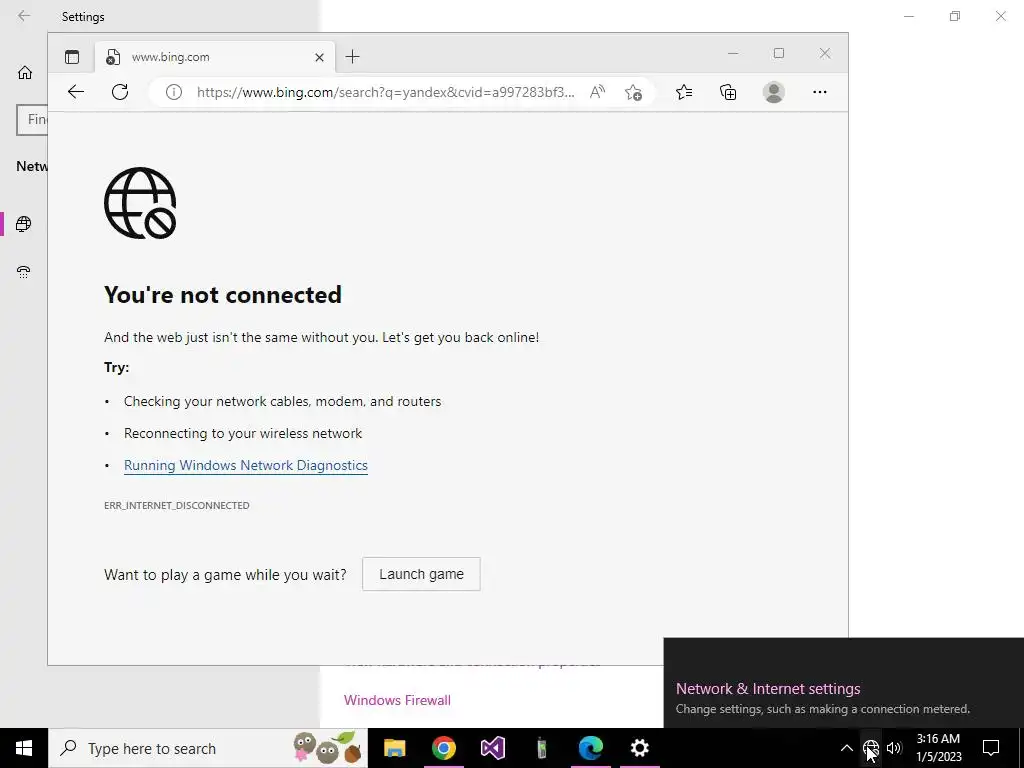Close the www.bing.com tab
This screenshot has height=768, width=1024.
click(x=319, y=57)
